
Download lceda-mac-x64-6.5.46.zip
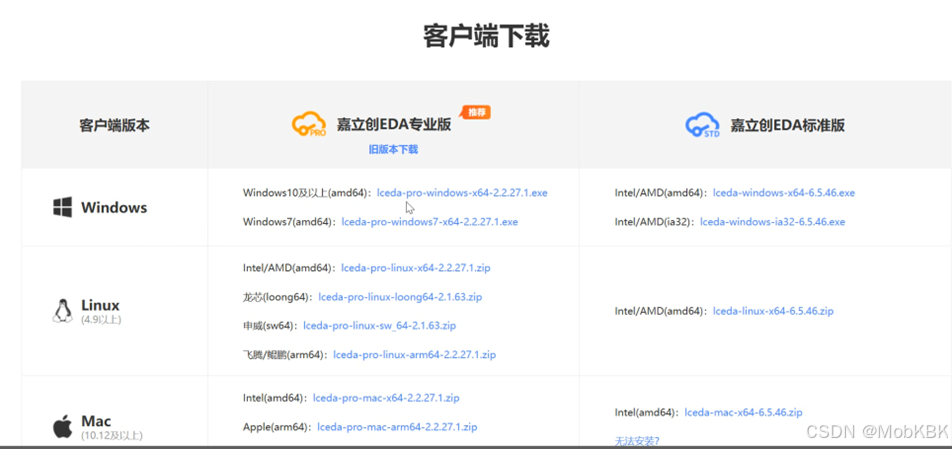[743, 413]
